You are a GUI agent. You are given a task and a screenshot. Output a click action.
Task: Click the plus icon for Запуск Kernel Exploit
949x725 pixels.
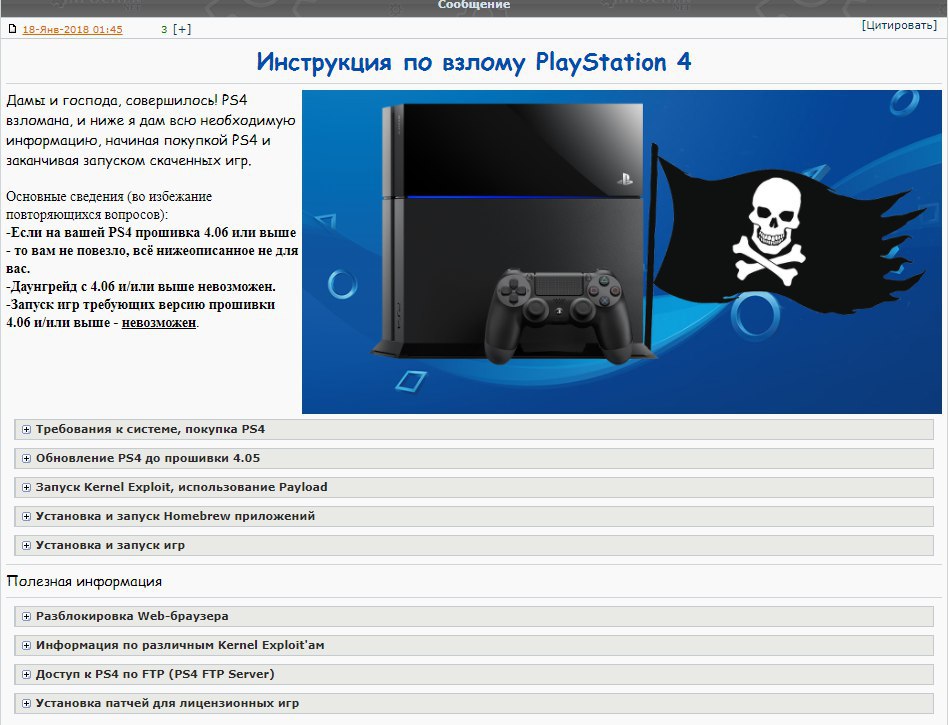[x=26, y=488]
